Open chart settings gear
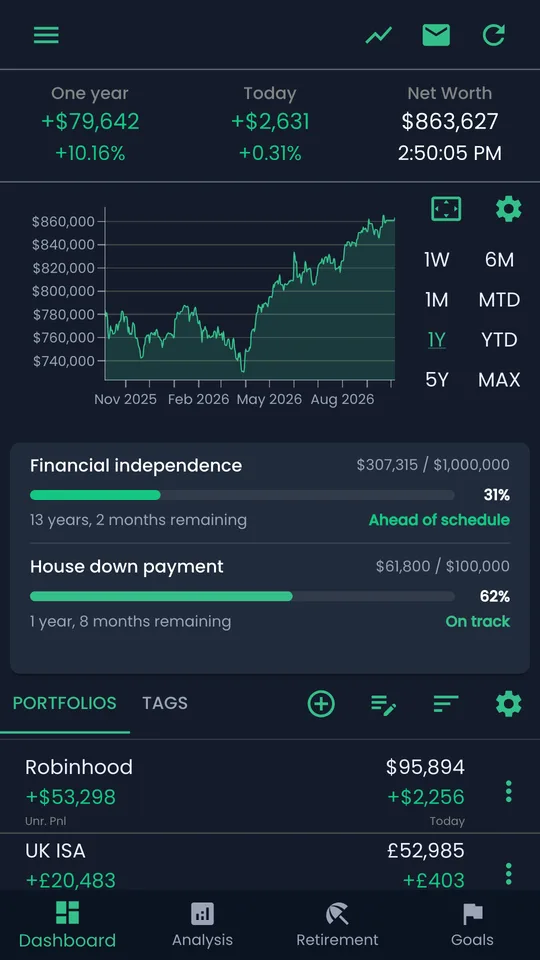The height and width of the screenshot is (960, 540). click(508, 209)
